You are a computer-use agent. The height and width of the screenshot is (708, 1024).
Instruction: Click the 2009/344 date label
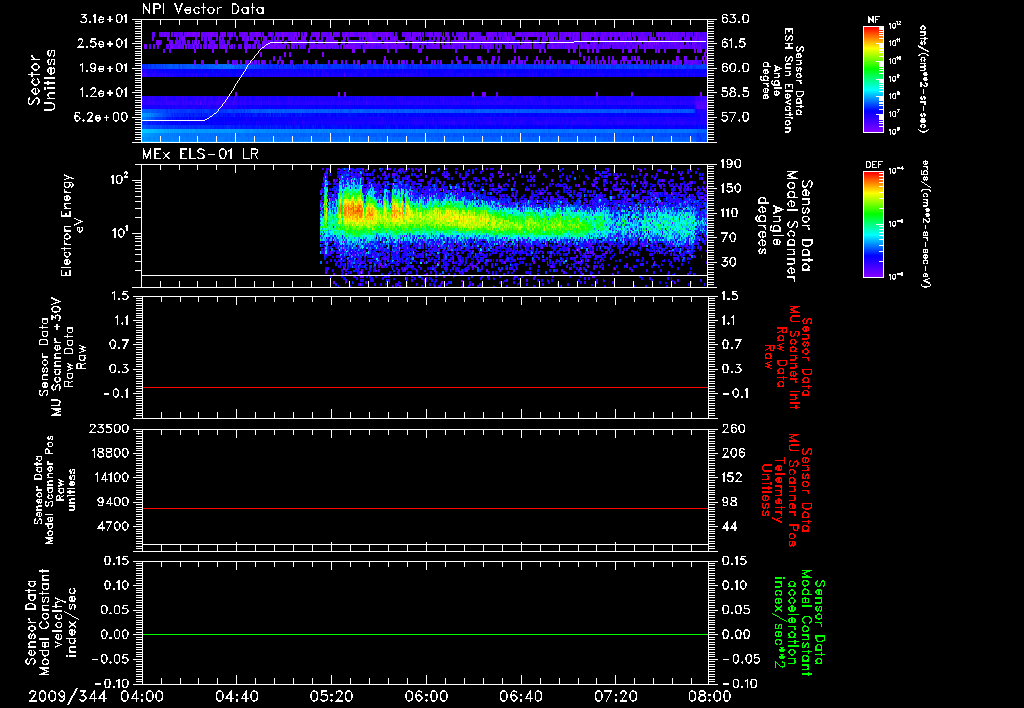(66, 696)
